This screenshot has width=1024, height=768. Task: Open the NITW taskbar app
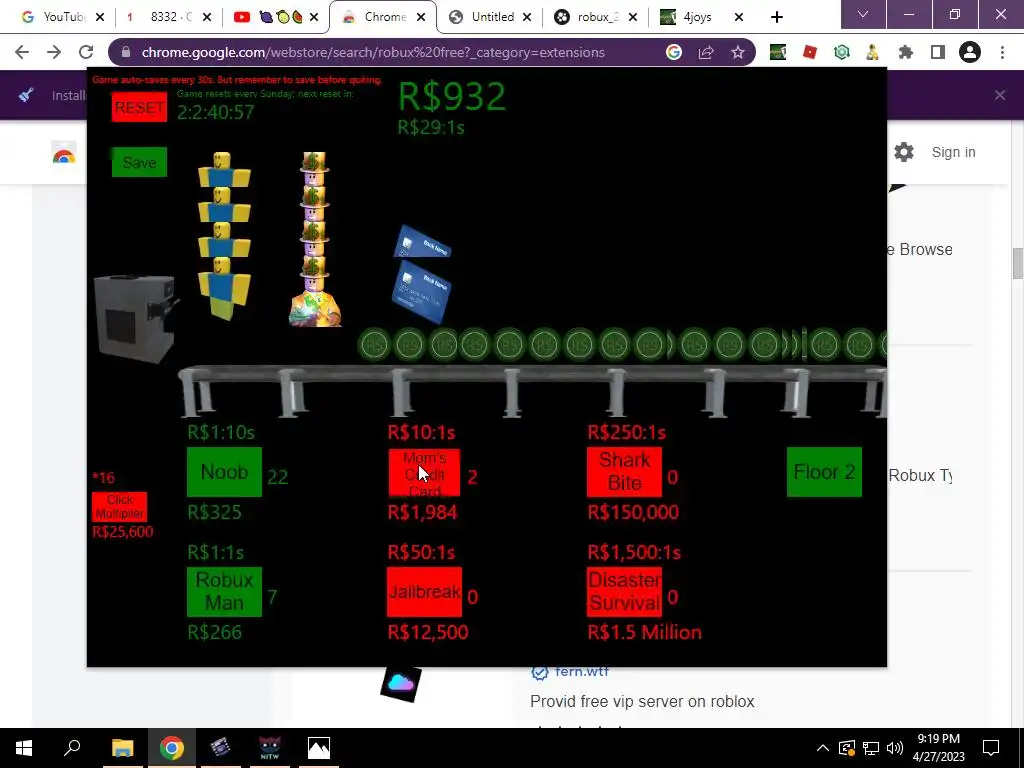[x=270, y=748]
